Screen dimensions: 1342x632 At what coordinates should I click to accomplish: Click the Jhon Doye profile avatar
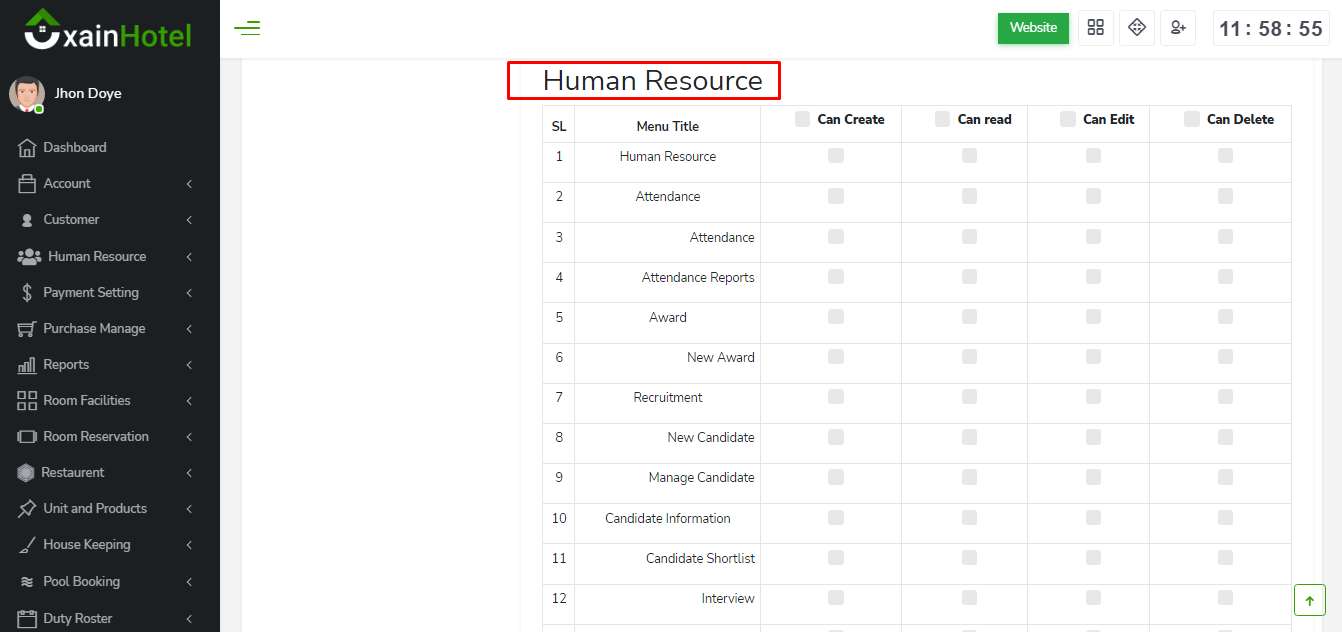(x=27, y=94)
